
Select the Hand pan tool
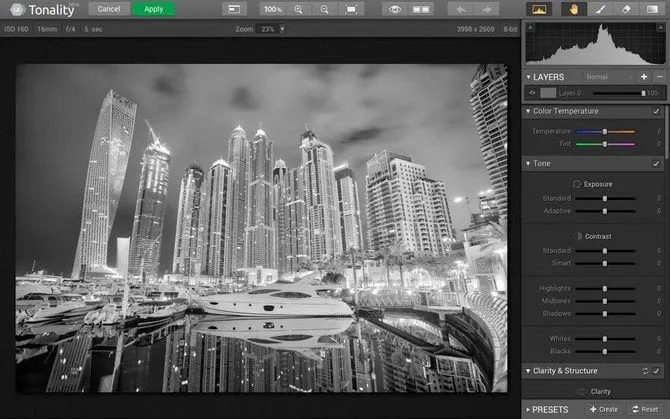(x=574, y=9)
